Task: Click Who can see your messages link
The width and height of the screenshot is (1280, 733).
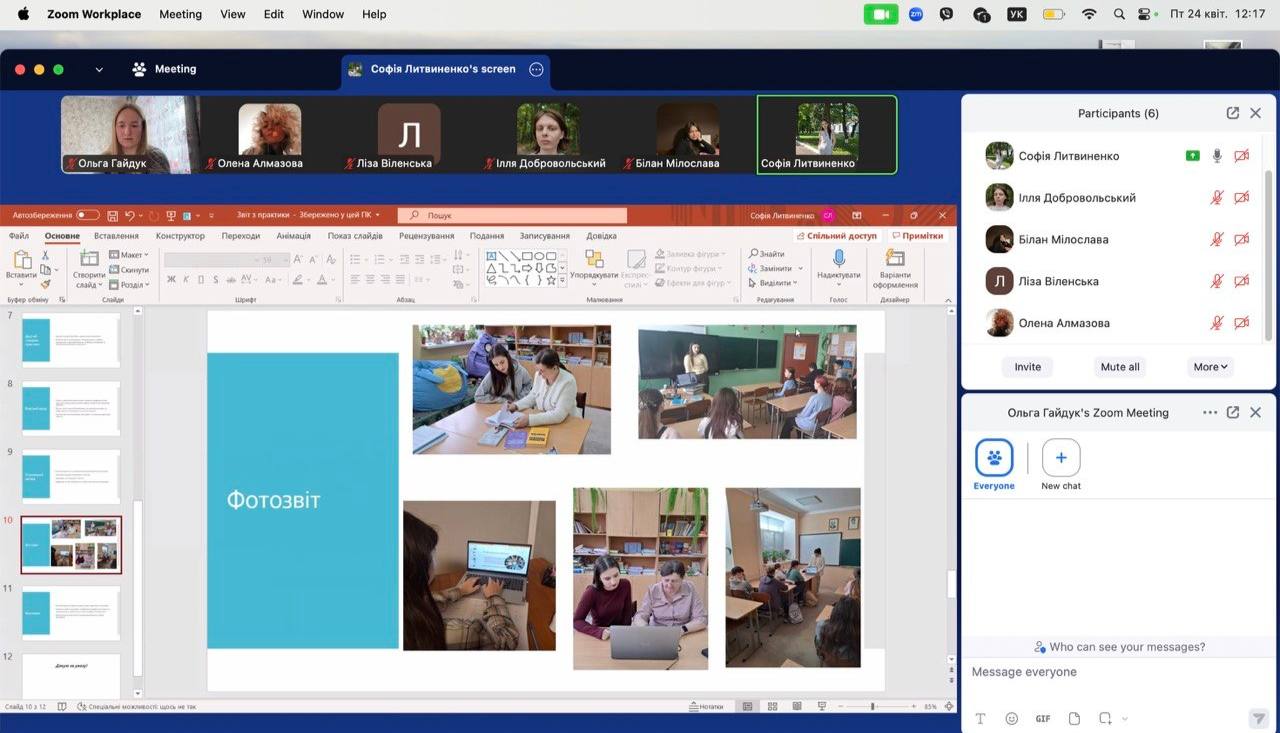Action: pos(1119,647)
